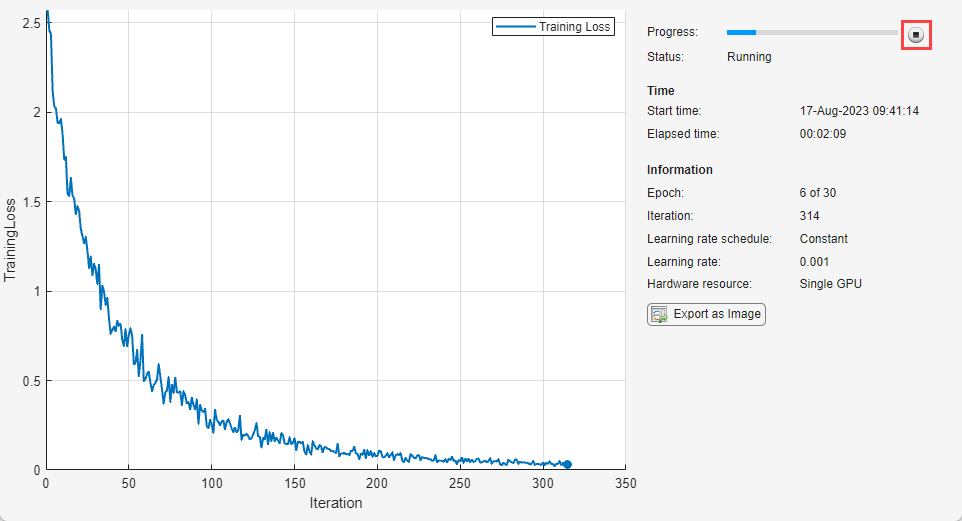Click the Single GPU hardware resource value
This screenshot has height=521, width=962.
pyautogui.click(x=830, y=284)
